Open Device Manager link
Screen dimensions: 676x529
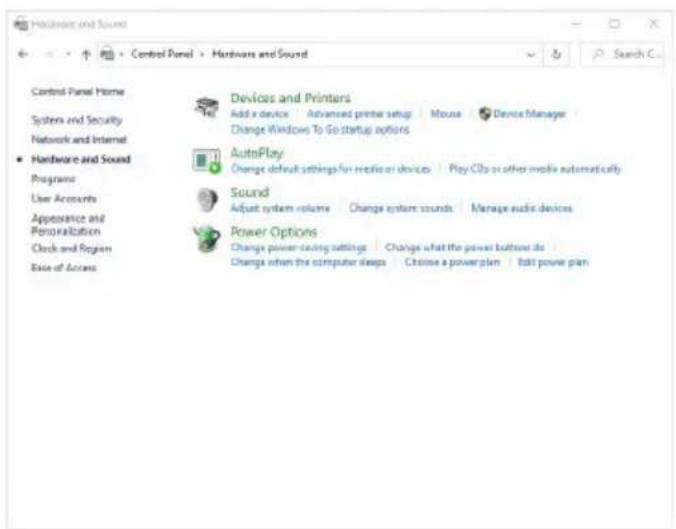(x=529, y=114)
